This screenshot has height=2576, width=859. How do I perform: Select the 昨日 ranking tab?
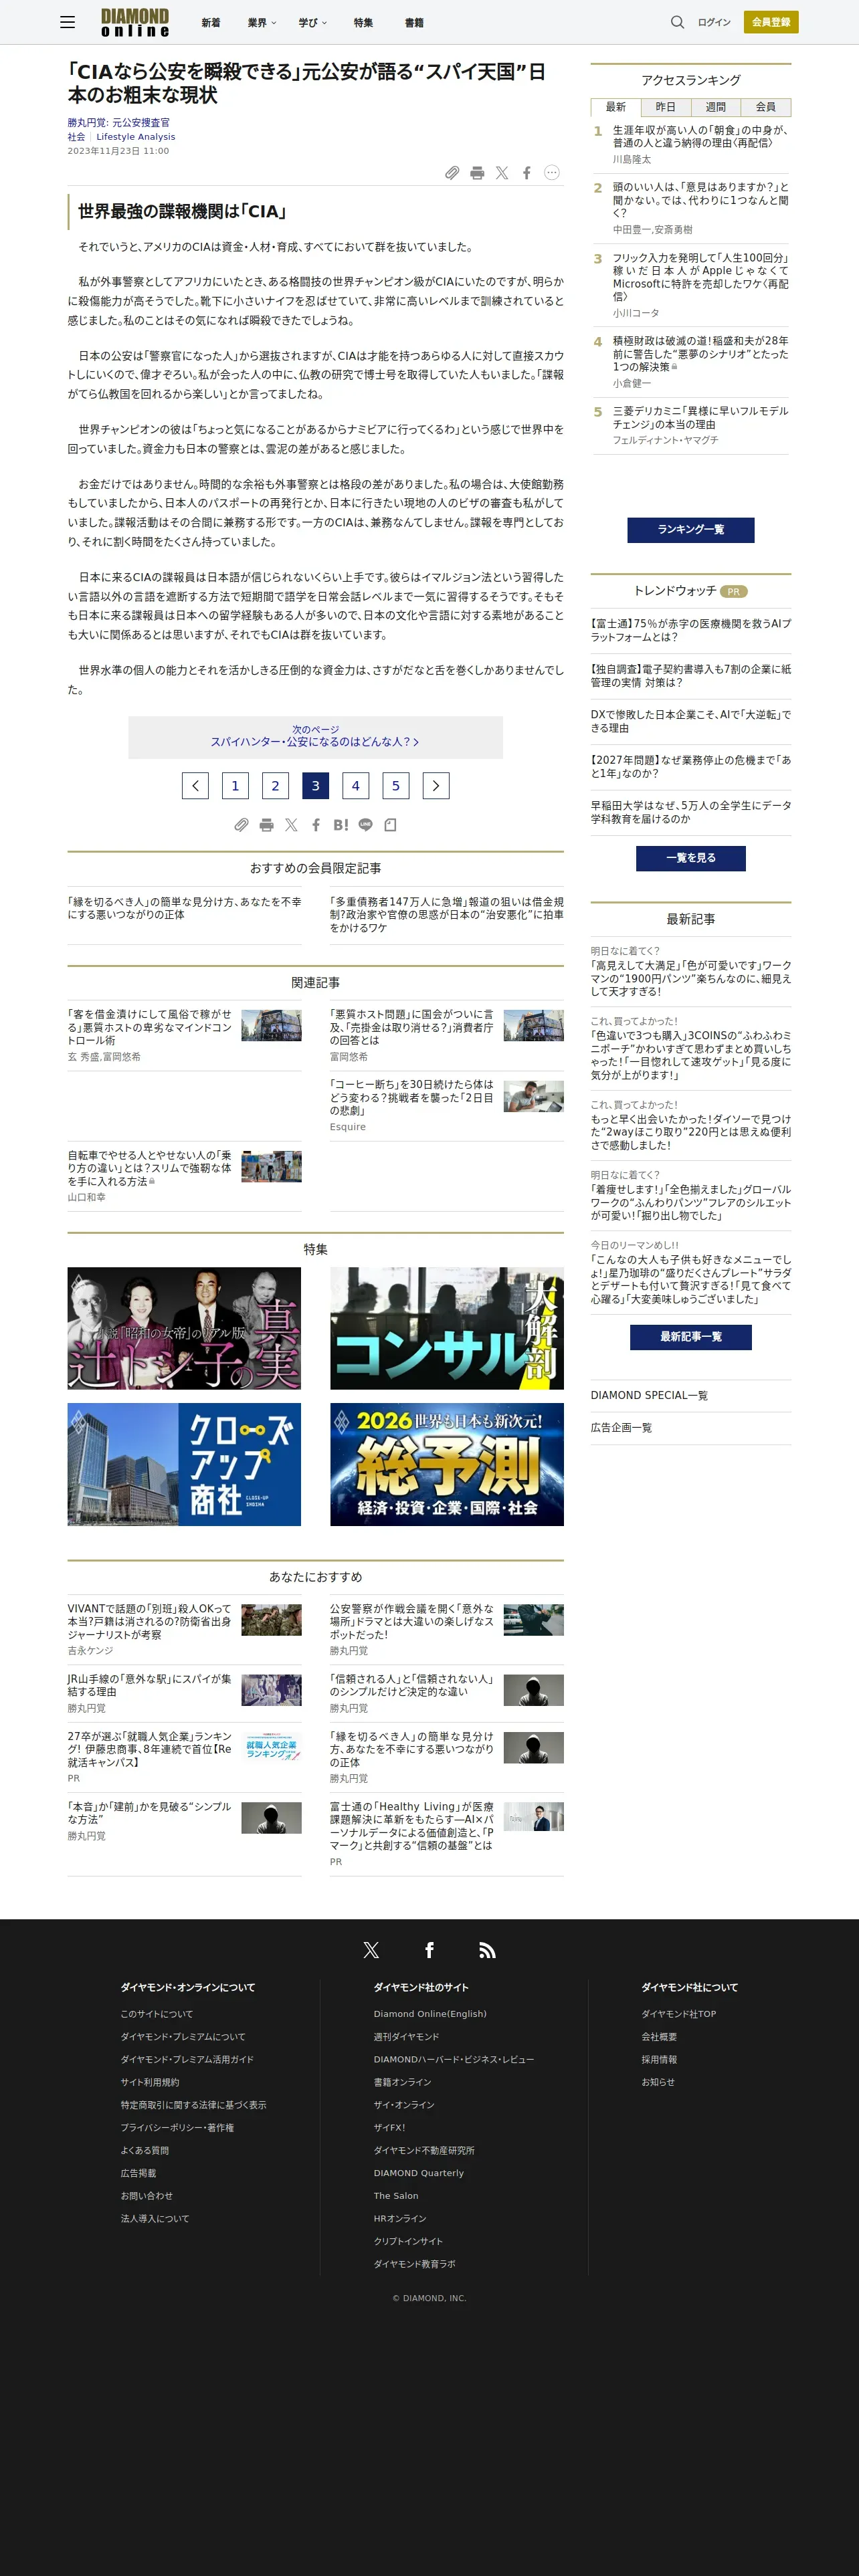tap(666, 107)
